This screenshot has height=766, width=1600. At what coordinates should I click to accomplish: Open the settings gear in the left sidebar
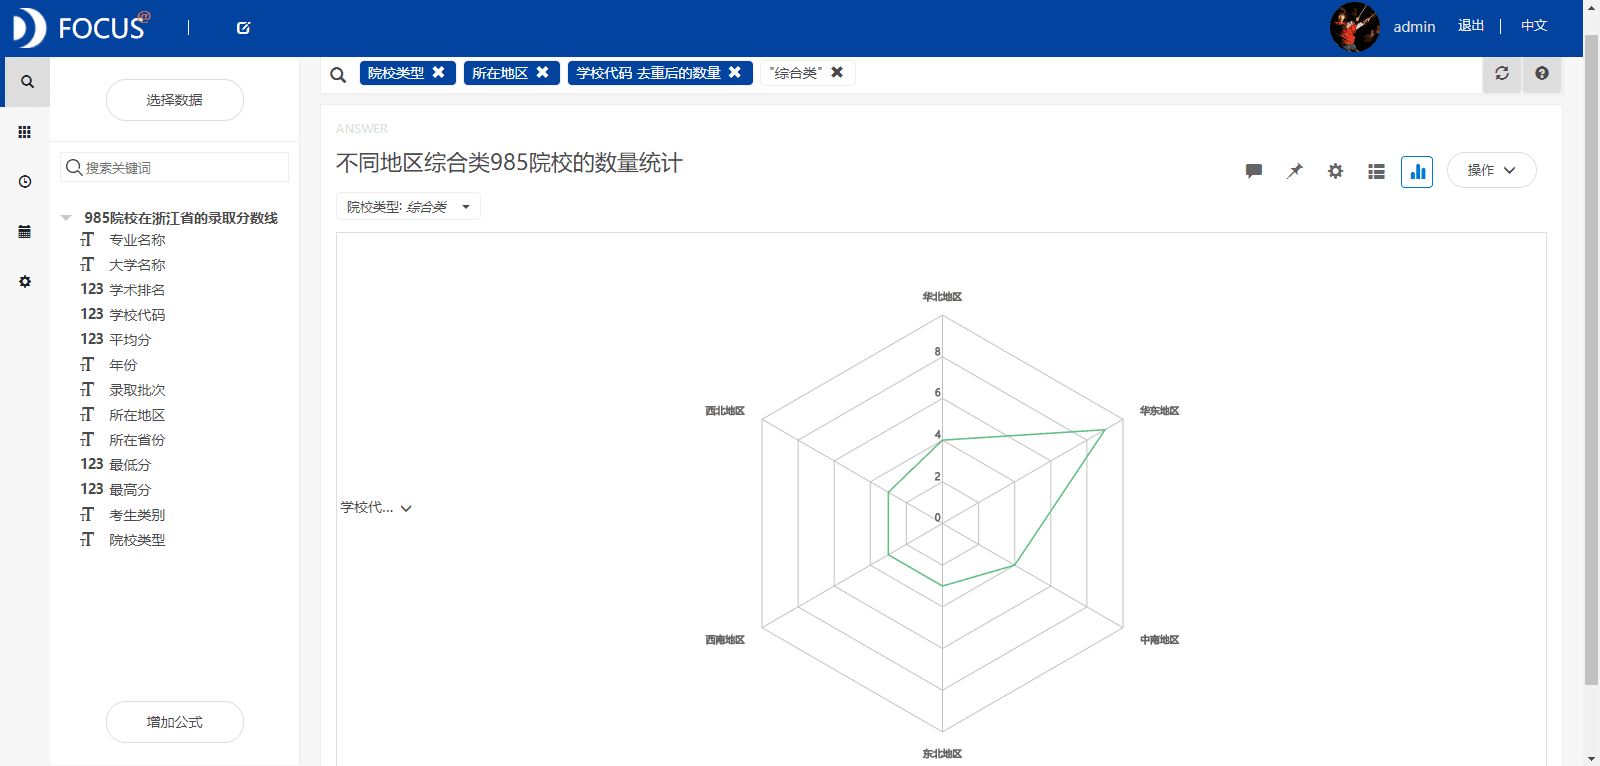[x=25, y=282]
